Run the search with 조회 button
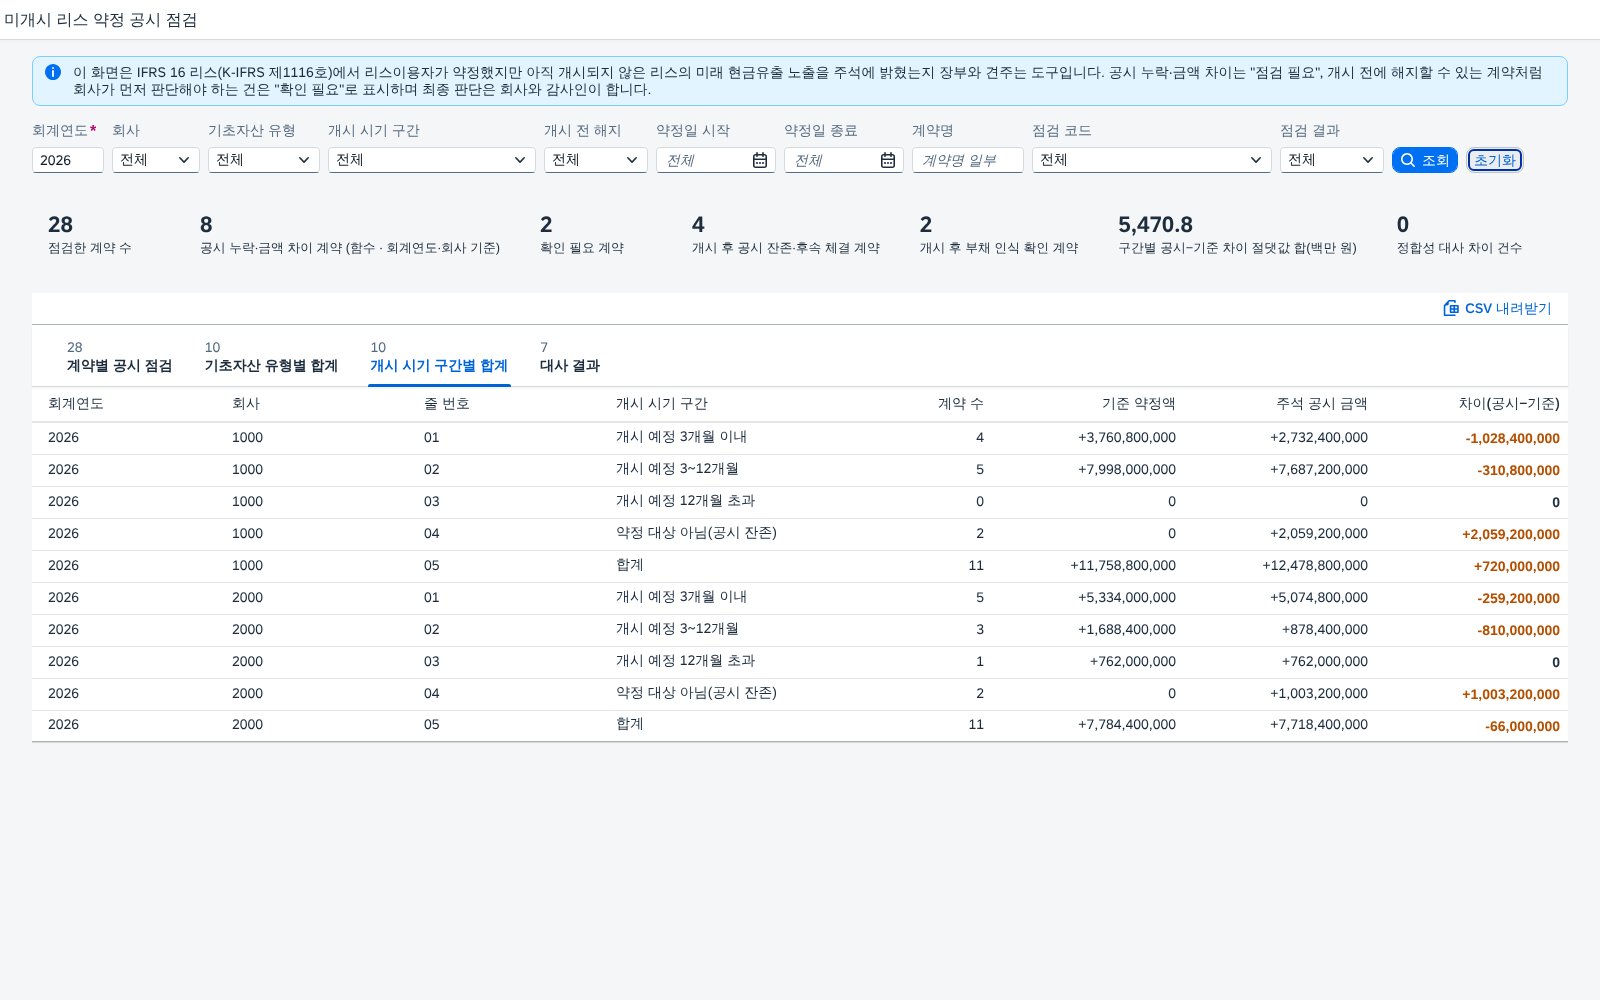This screenshot has width=1600, height=1000. click(x=1425, y=160)
